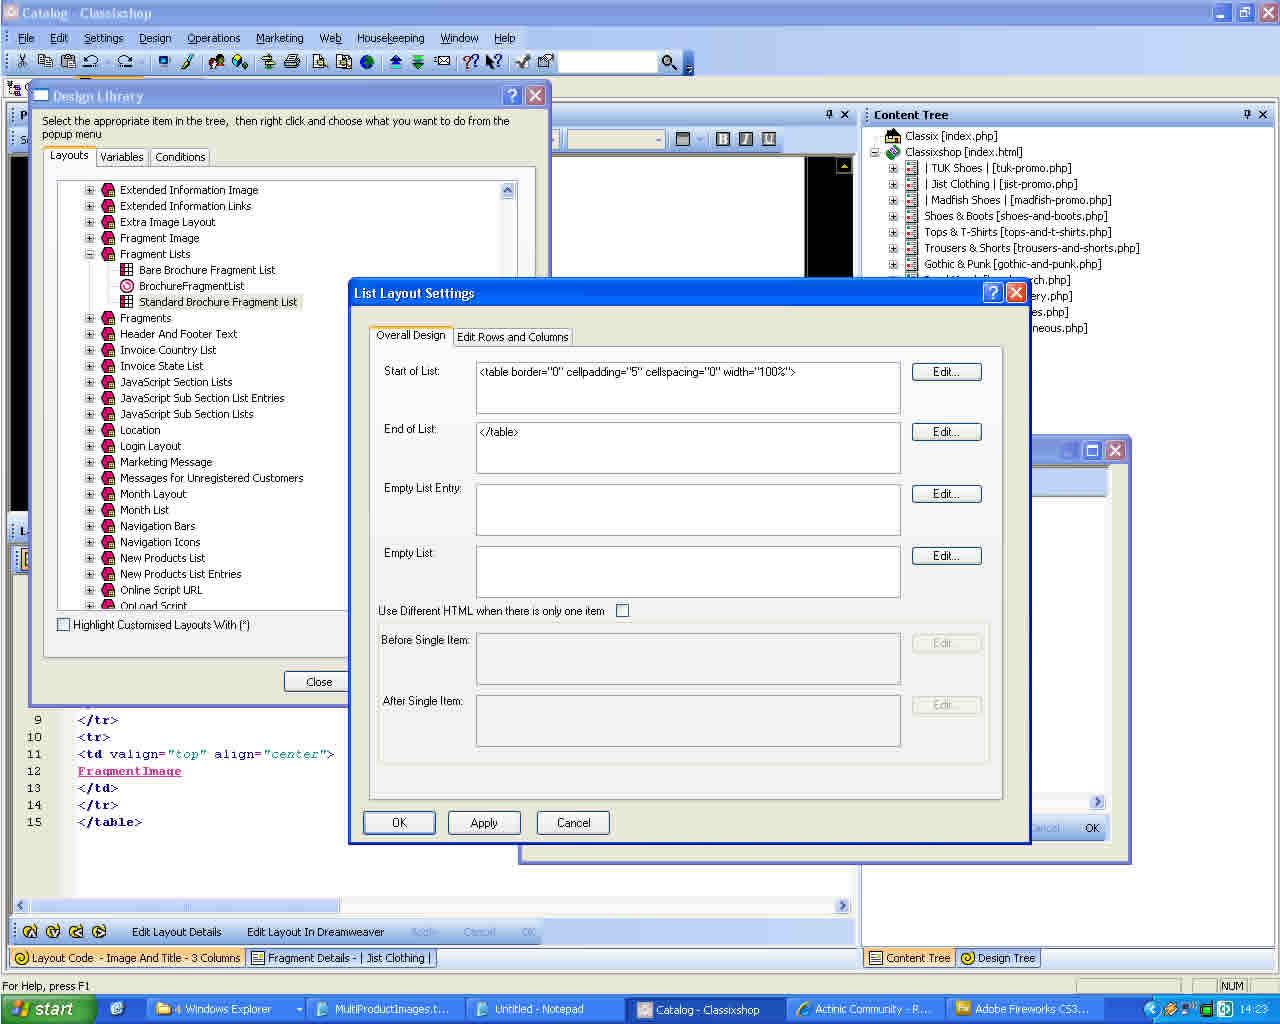Expand the Navigation Bars layout node
This screenshot has width=1280, height=1024.
pyautogui.click(x=90, y=526)
